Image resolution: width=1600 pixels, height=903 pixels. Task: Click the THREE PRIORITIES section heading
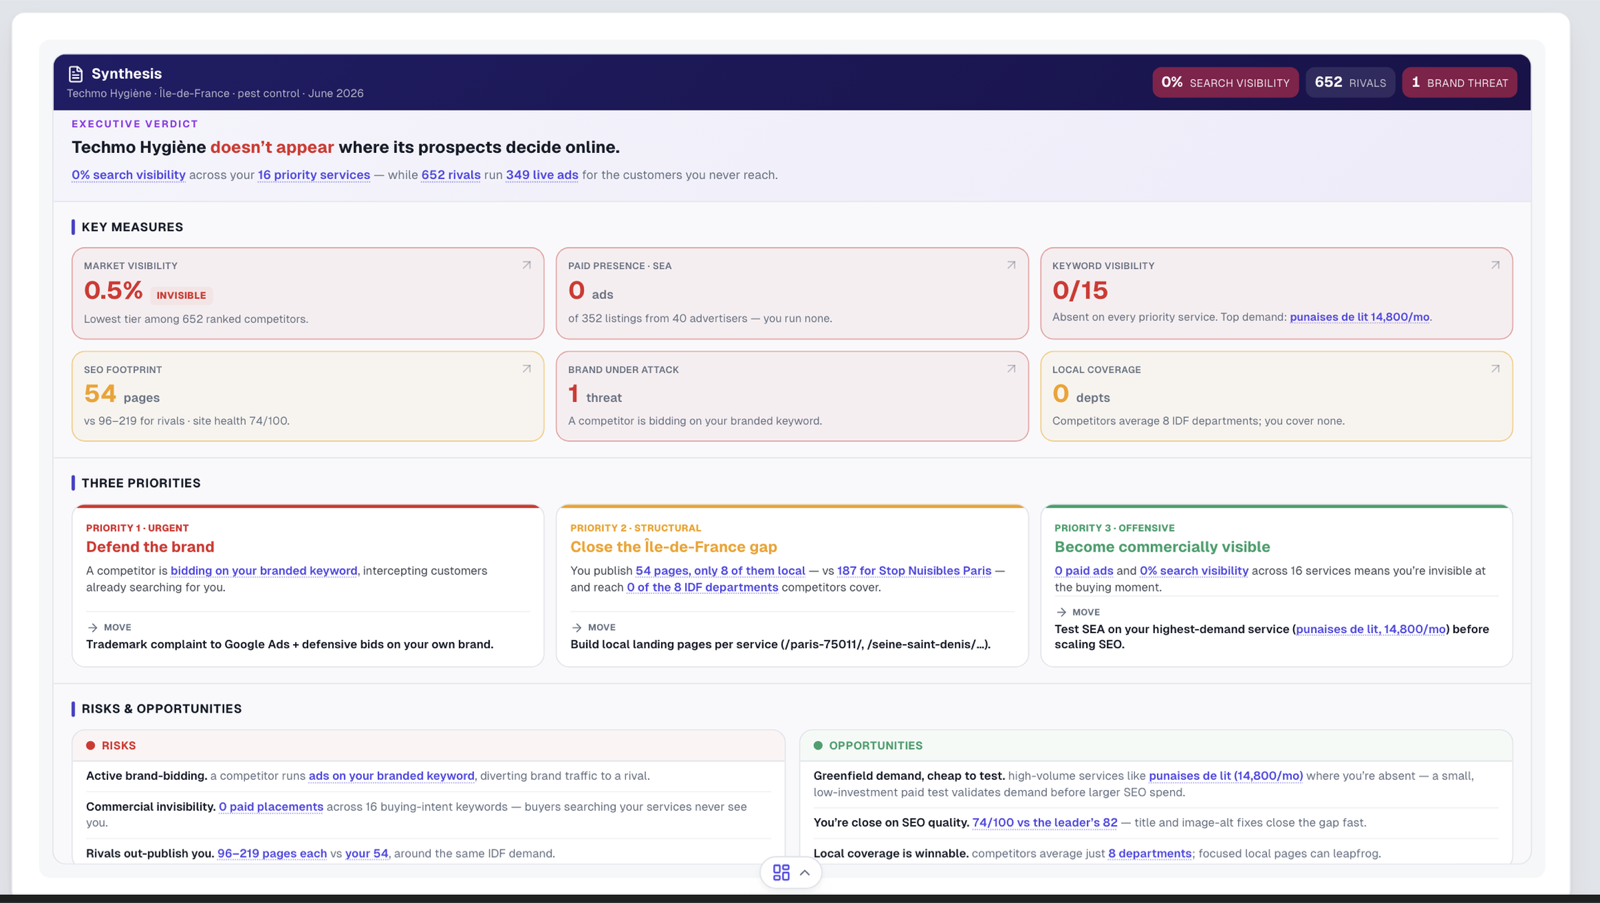coord(141,483)
